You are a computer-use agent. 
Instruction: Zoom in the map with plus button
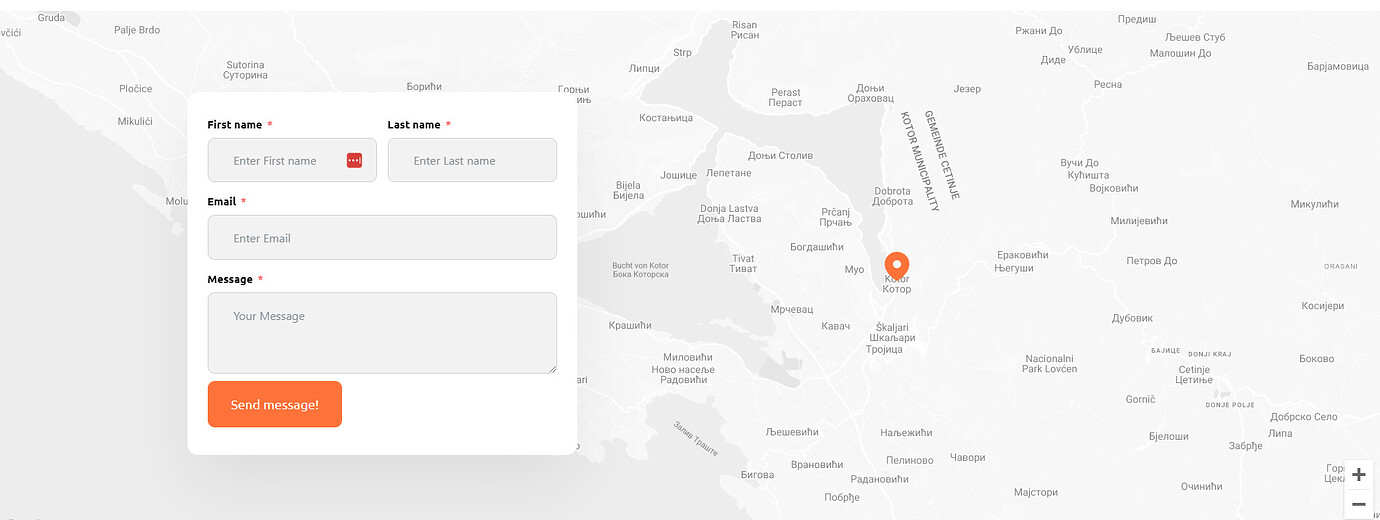point(1359,475)
